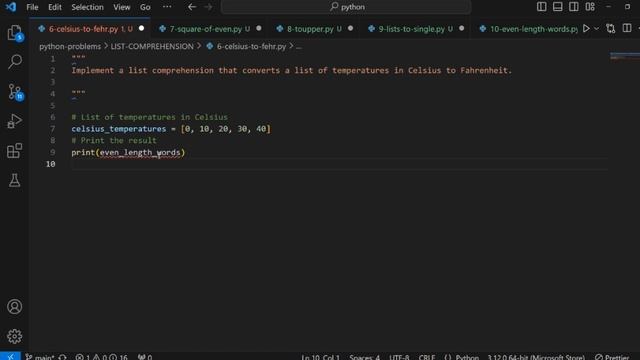This screenshot has height=360, width=640.
Task: Click the comment '# List of temperatures in Celsius'
Action: click(x=149, y=117)
